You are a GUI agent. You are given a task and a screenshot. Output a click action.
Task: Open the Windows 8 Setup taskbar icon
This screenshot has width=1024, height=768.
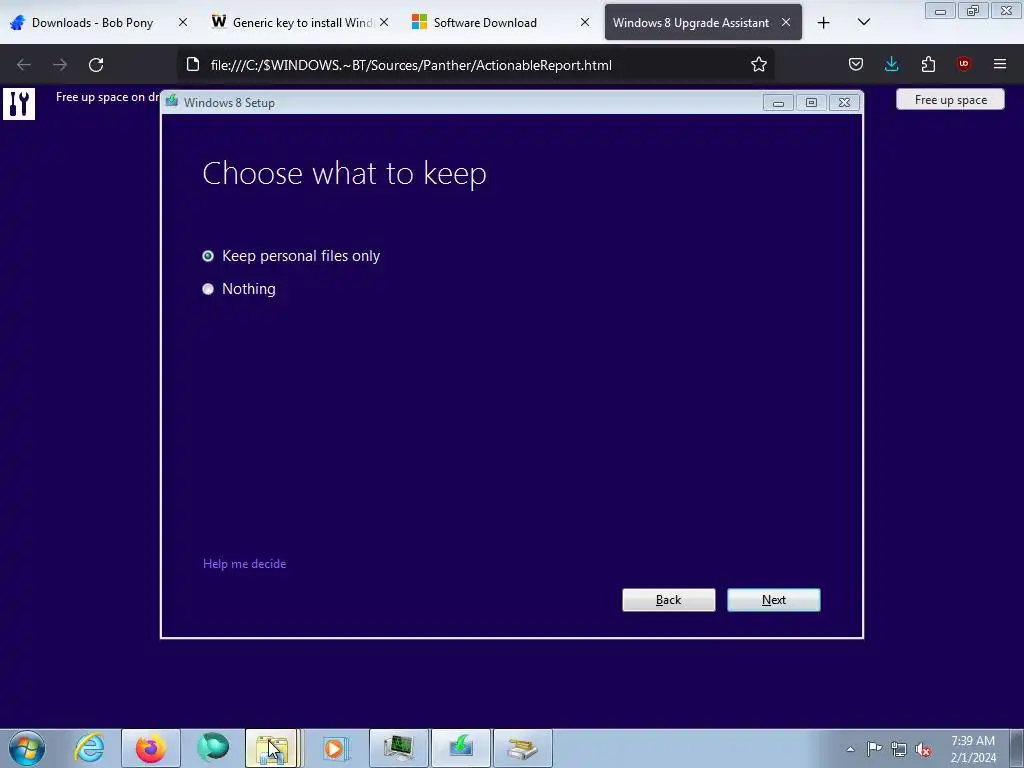tap(460, 748)
